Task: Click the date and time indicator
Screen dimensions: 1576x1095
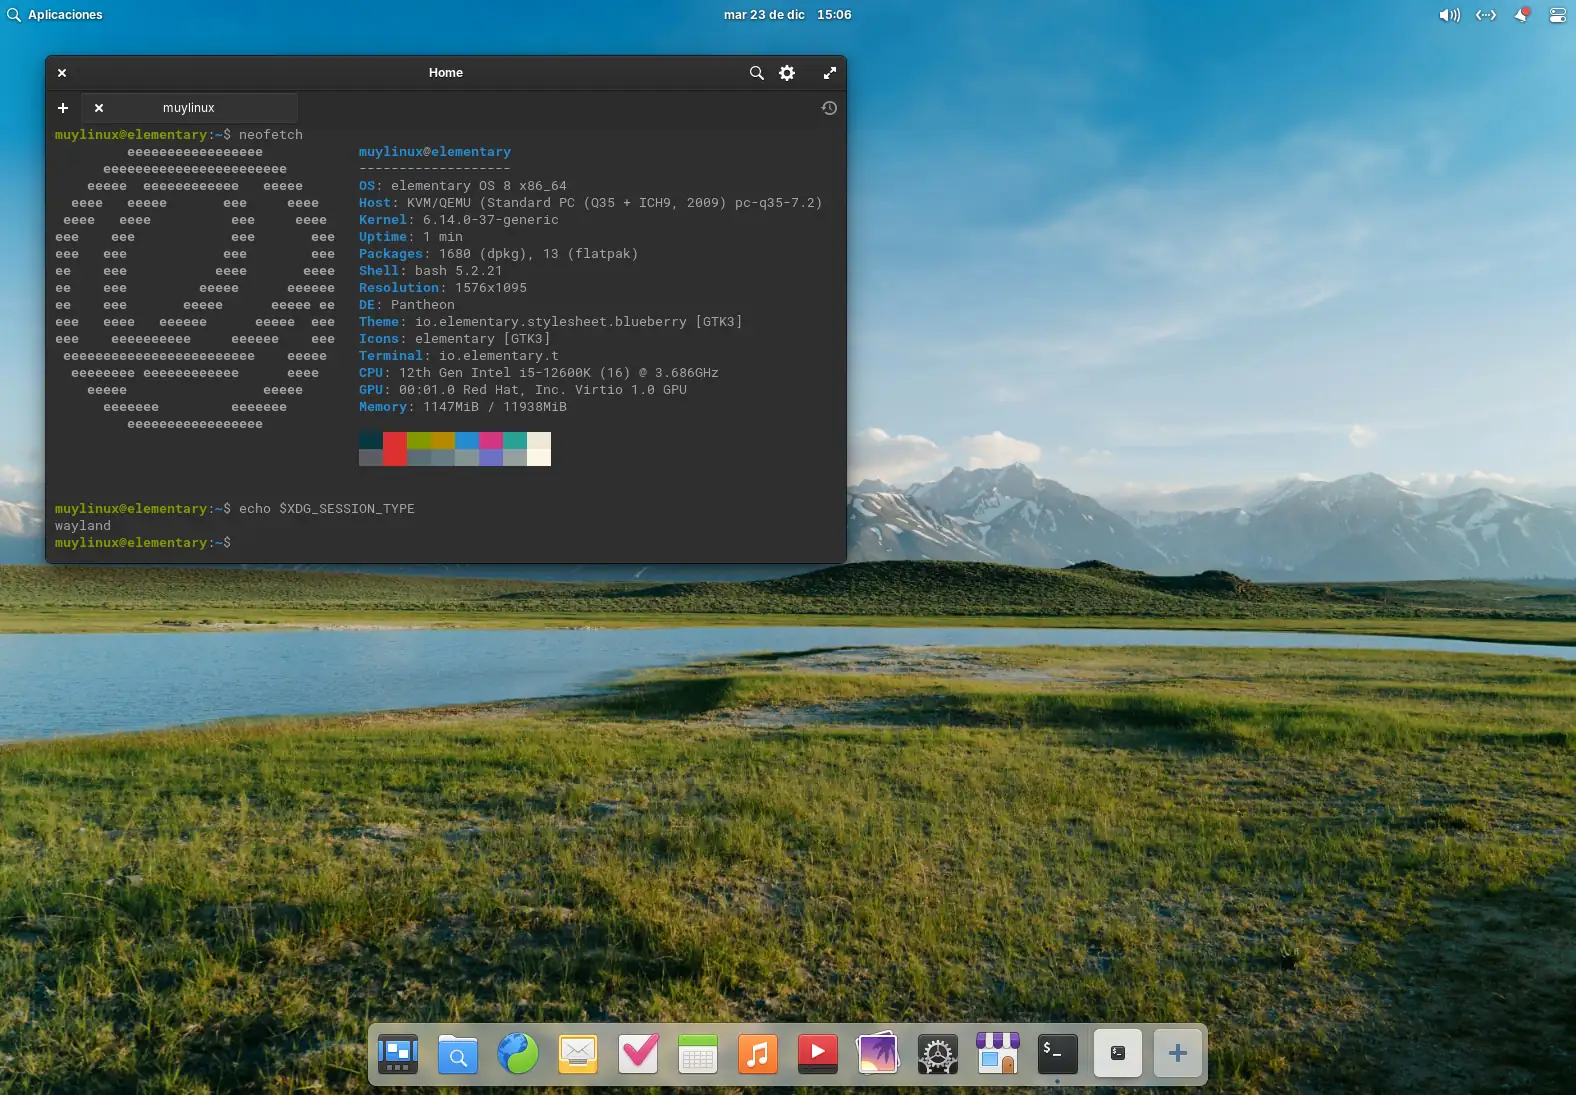Action: (787, 15)
